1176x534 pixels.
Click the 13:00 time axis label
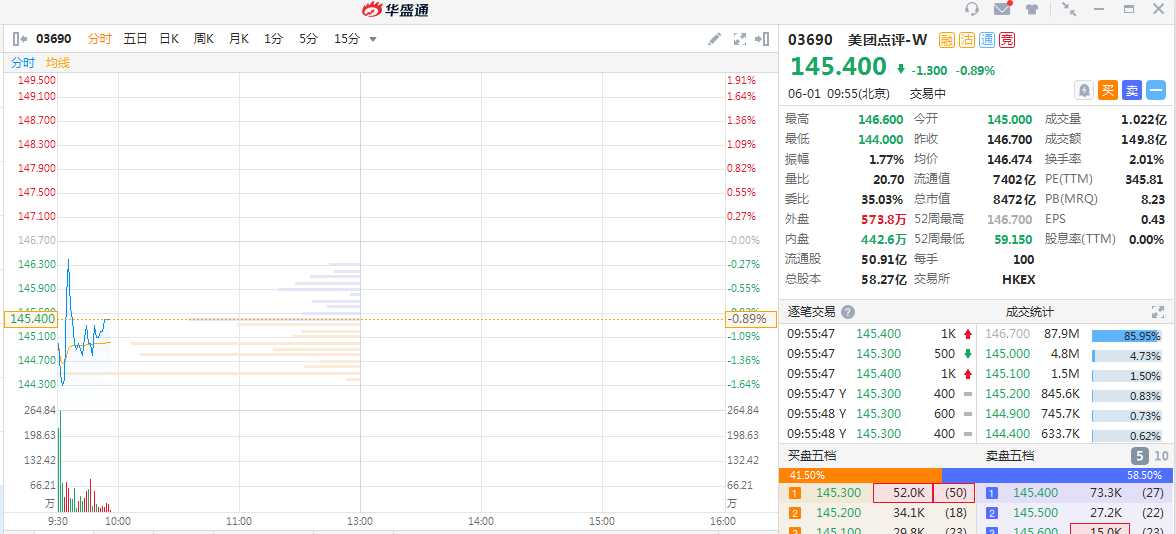coord(360,520)
